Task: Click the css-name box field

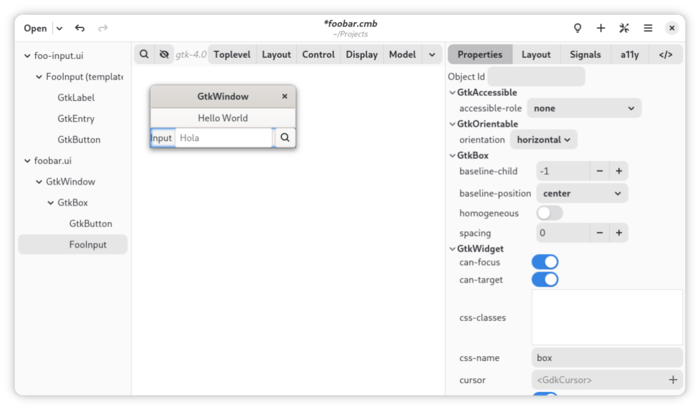Action: tap(607, 358)
